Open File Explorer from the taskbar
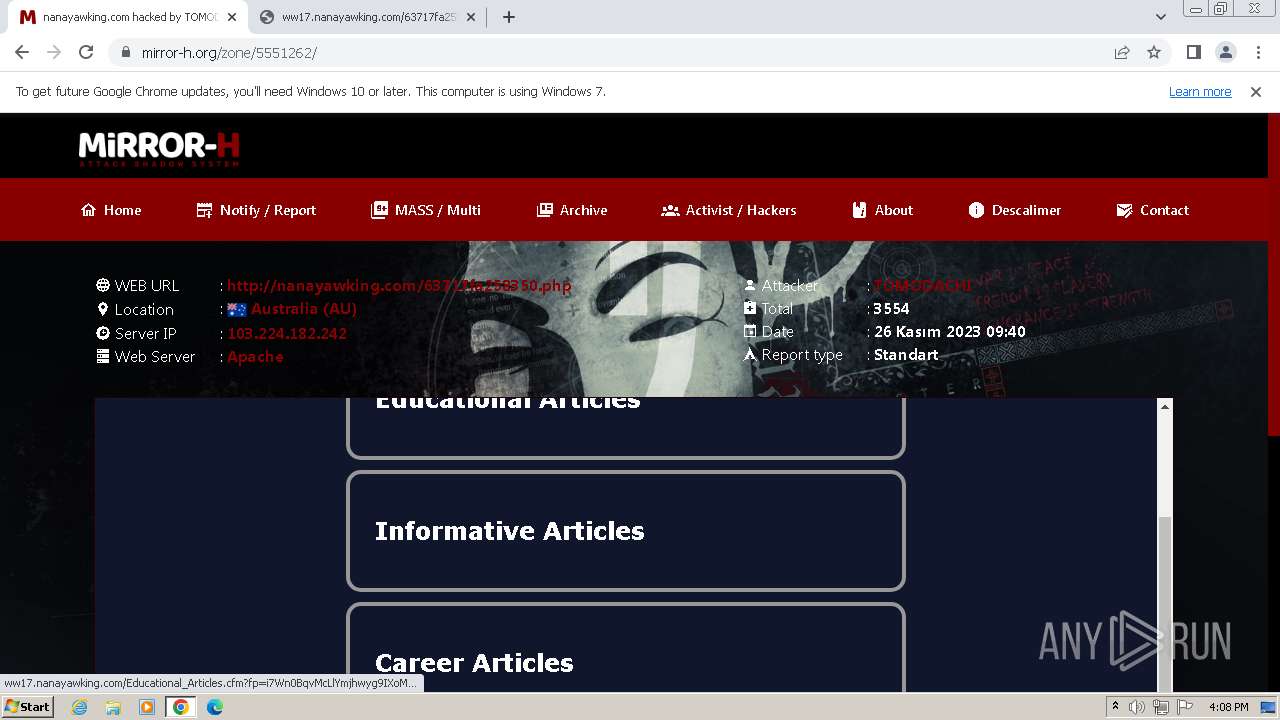Viewport: 1280px width, 720px height. [113, 707]
